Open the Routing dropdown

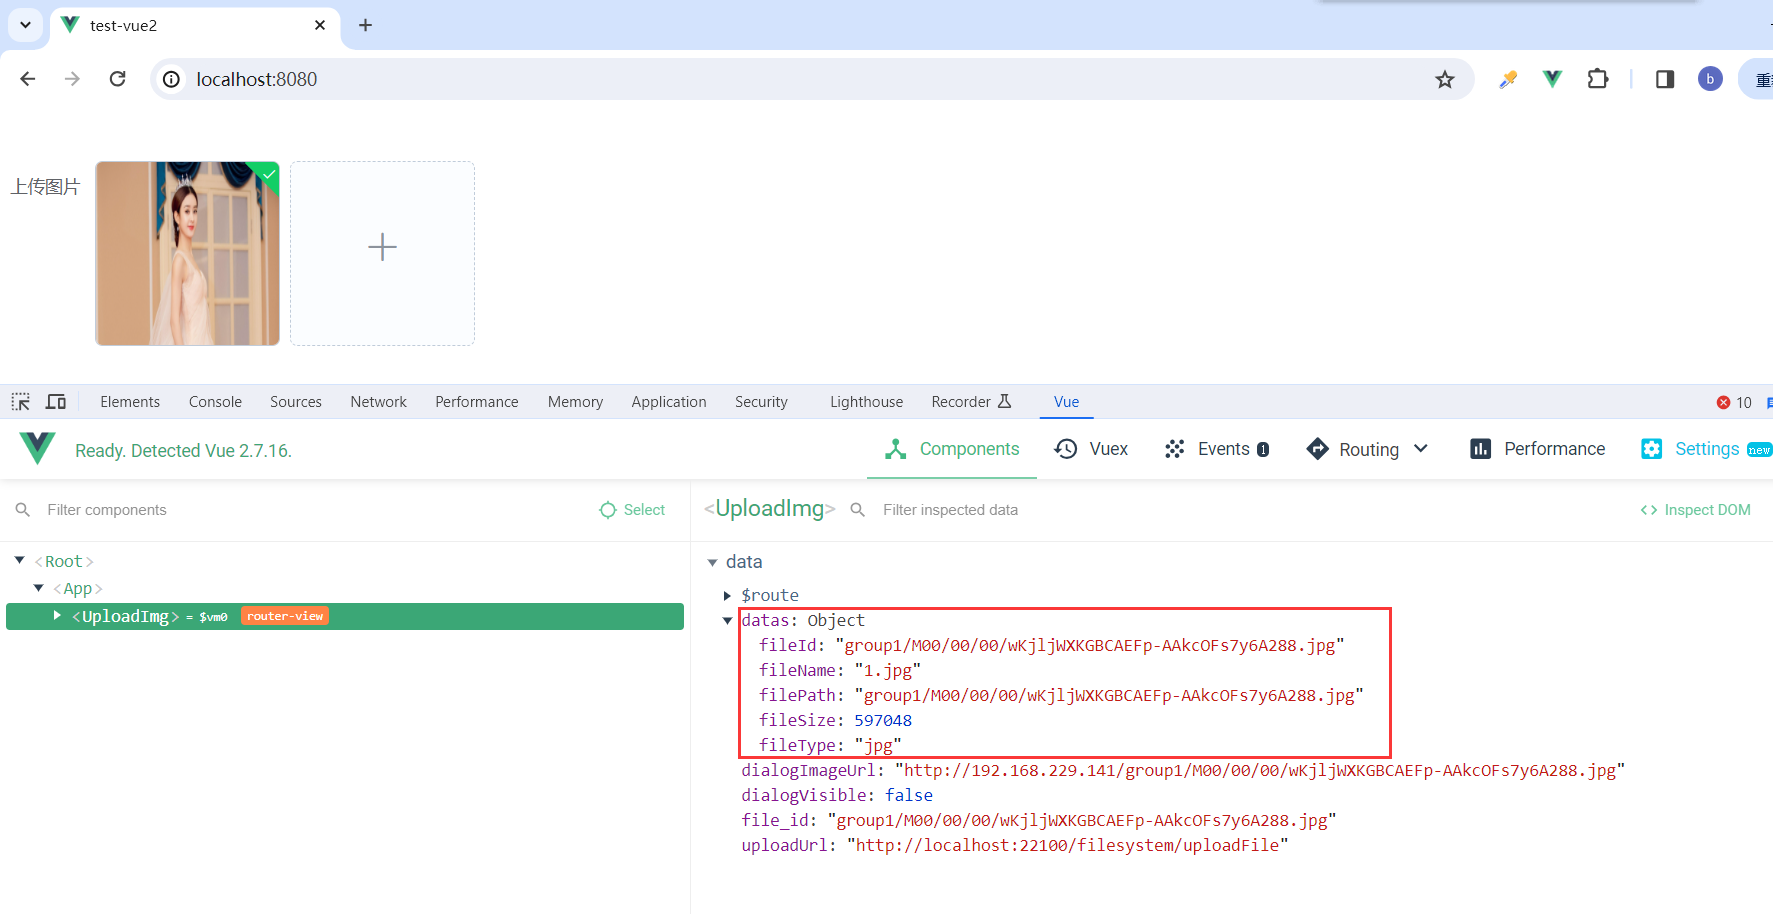1368,449
